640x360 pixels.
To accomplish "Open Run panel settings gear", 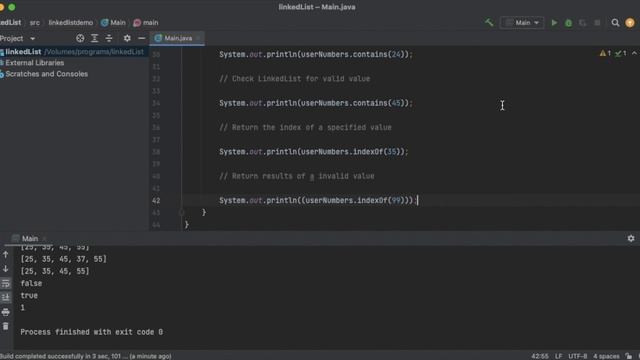I will (631, 238).
